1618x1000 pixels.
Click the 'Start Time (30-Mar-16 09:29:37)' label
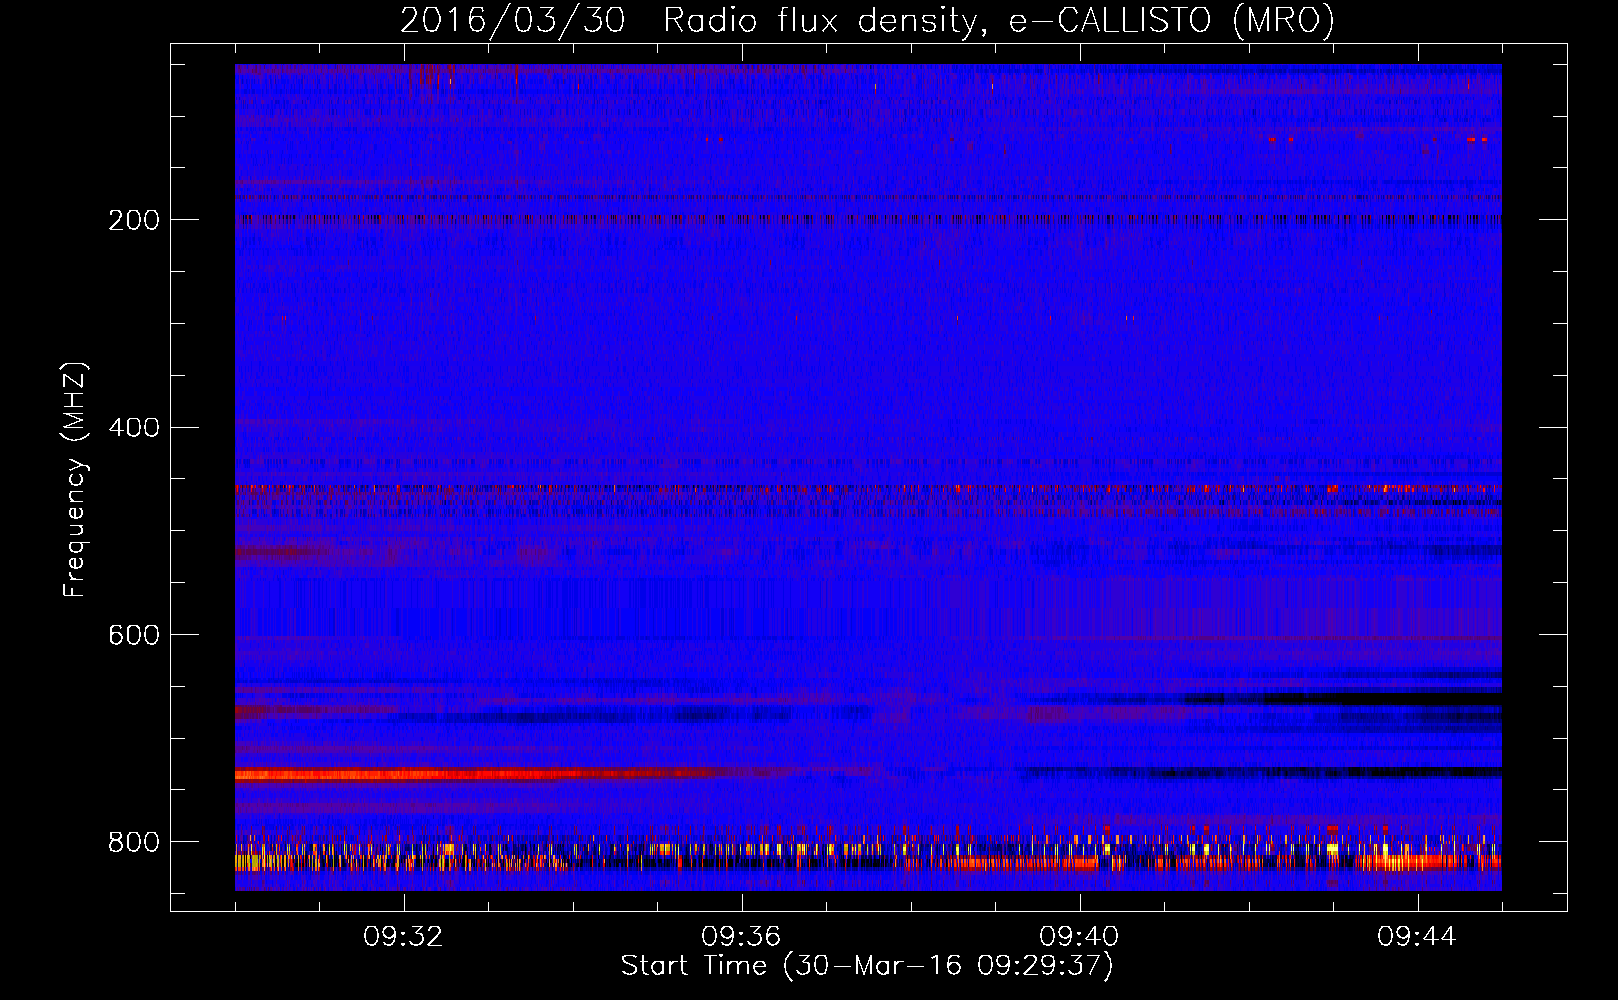coord(867,966)
